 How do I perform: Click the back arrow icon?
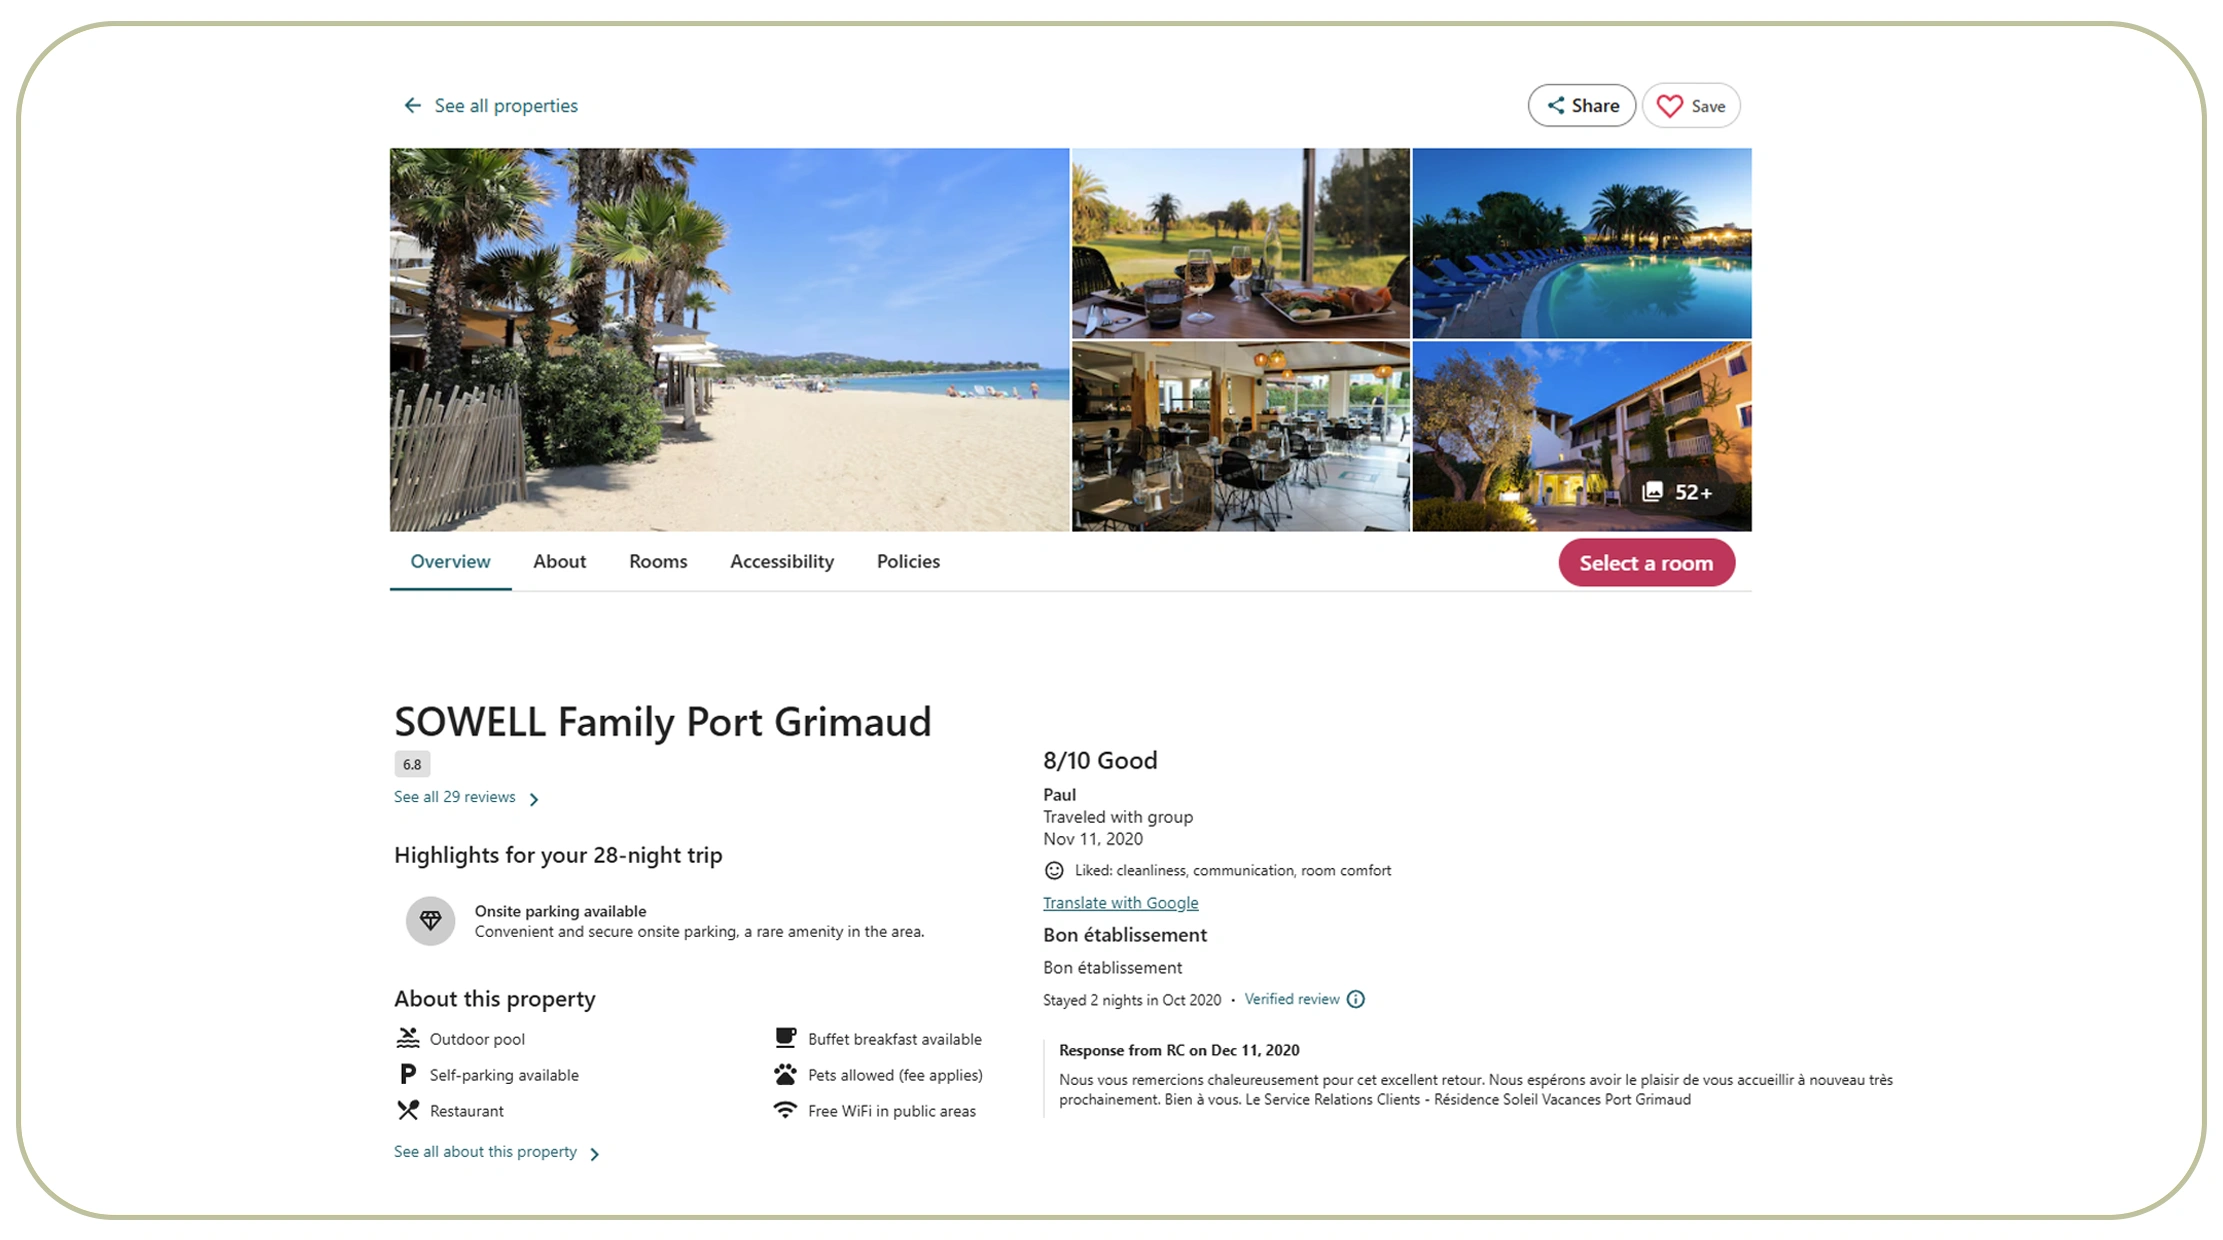[x=412, y=106]
